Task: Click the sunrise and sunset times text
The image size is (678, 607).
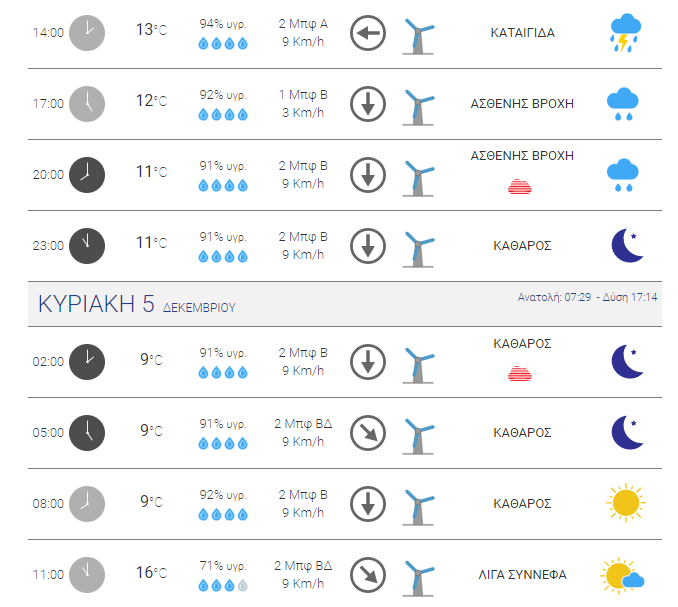Action: tap(588, 297)
